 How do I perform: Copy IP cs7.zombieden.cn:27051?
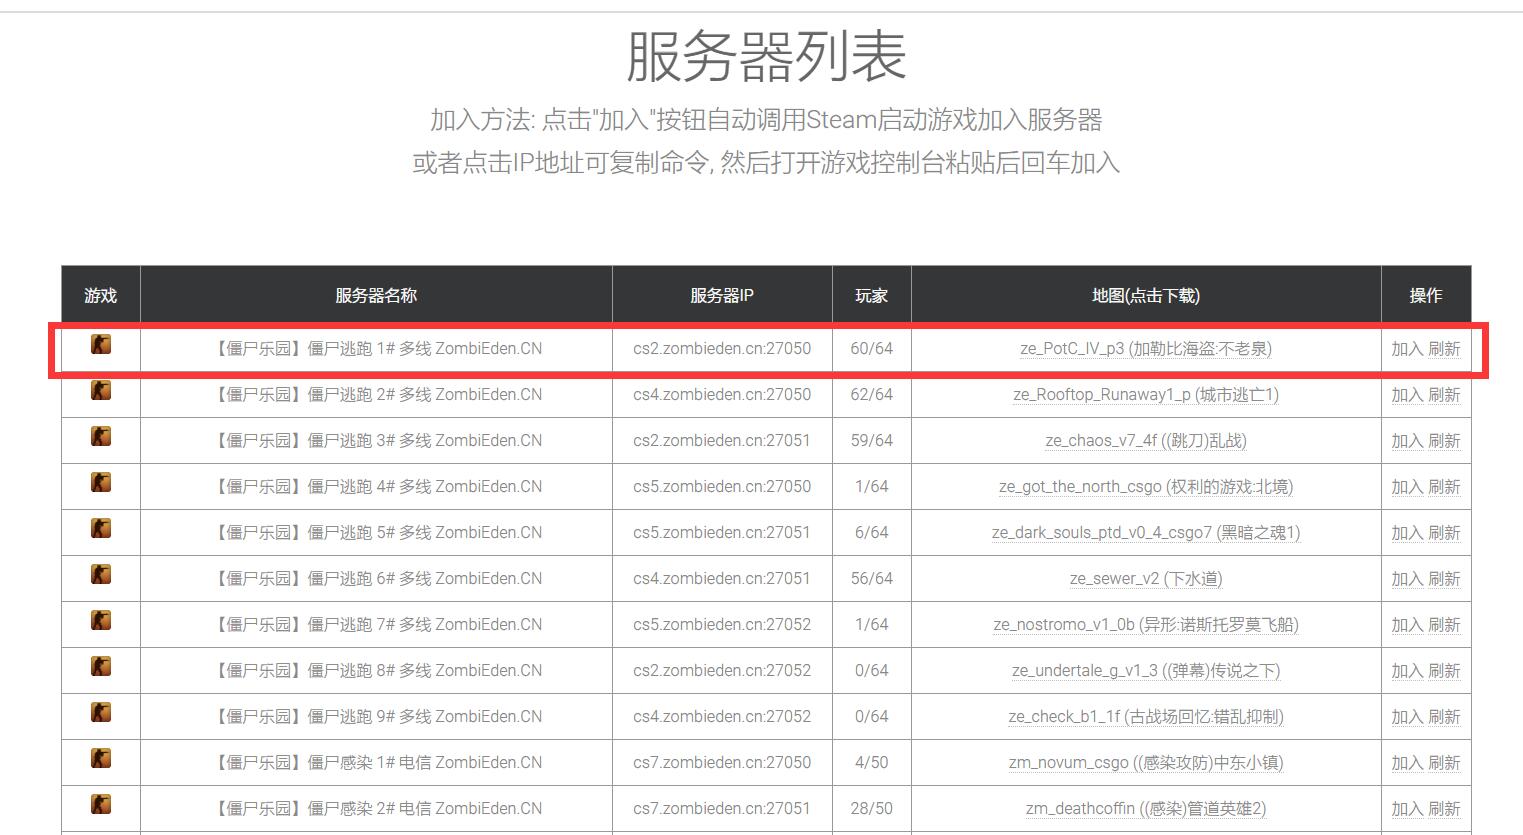pyautogui.click(x=722, y=809)
